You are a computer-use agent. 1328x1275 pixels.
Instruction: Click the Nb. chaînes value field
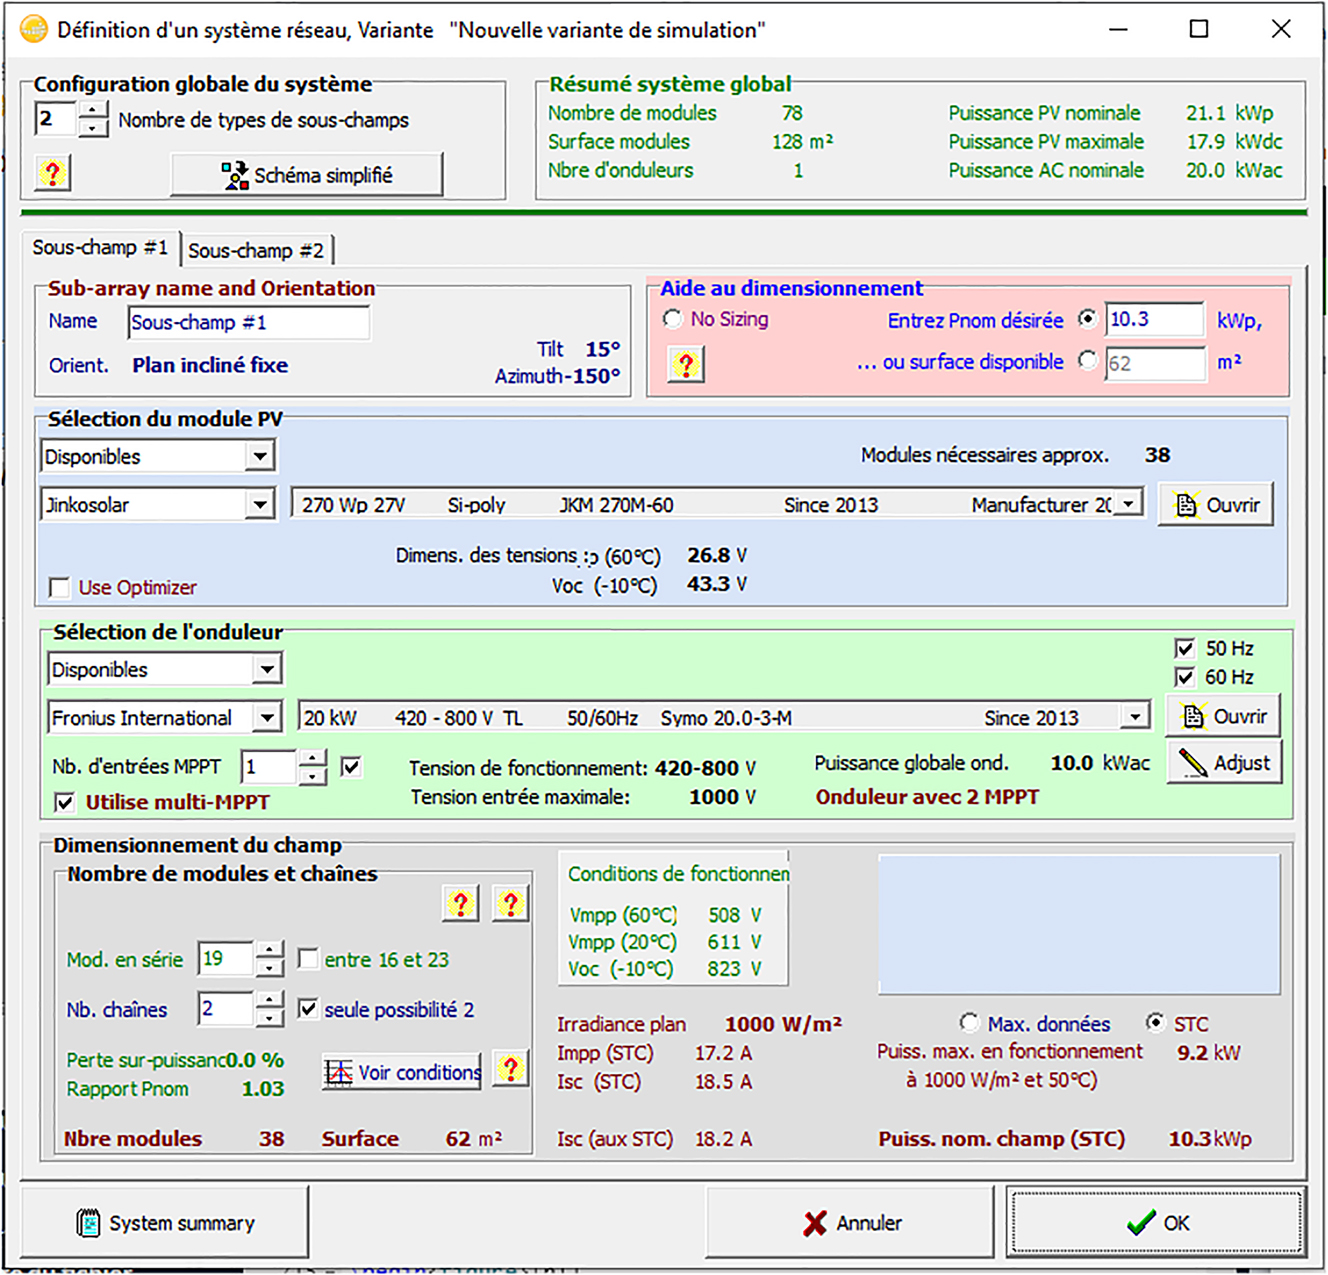pos(226,1009)
